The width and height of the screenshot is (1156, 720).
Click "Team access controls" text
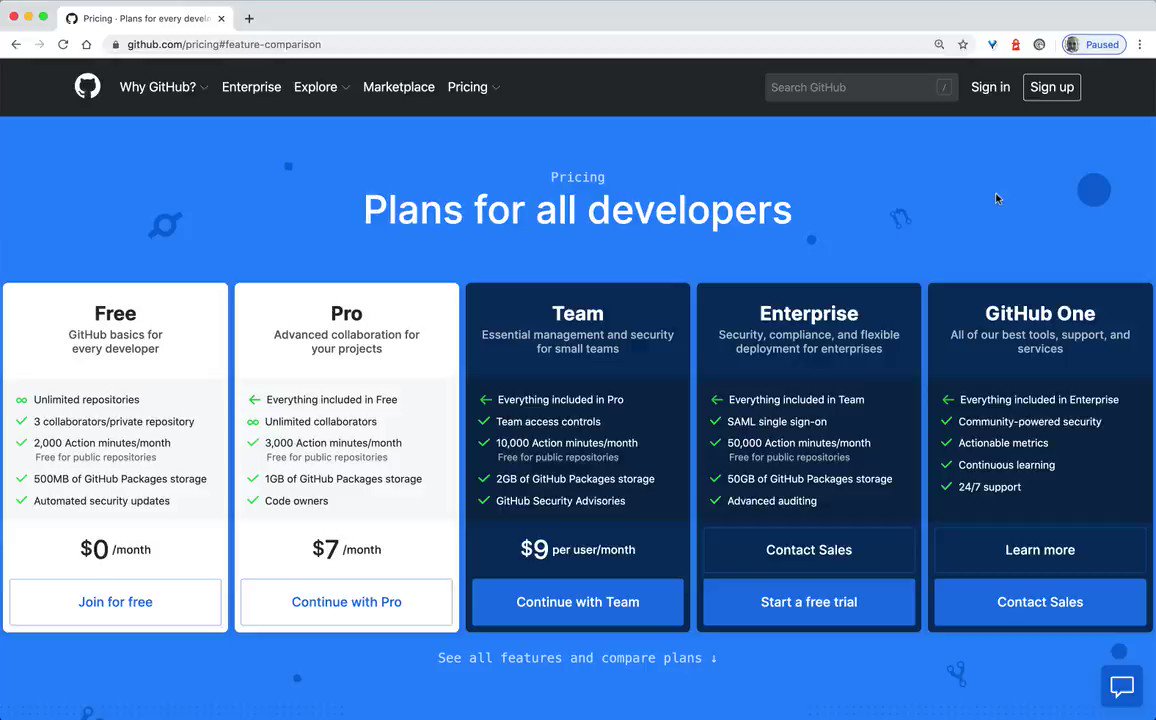point(549,422)
